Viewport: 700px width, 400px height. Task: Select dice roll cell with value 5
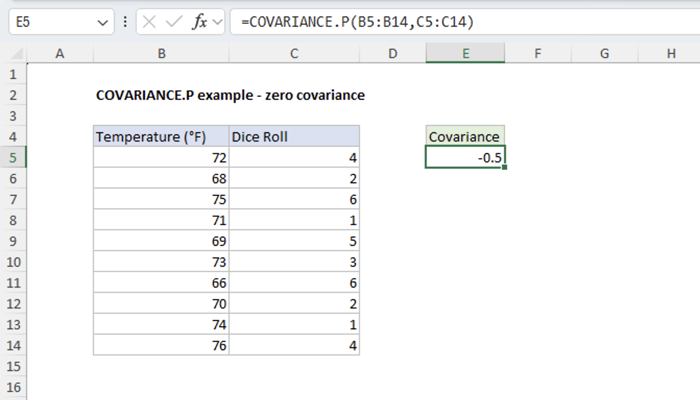click(x=294, y=241)
